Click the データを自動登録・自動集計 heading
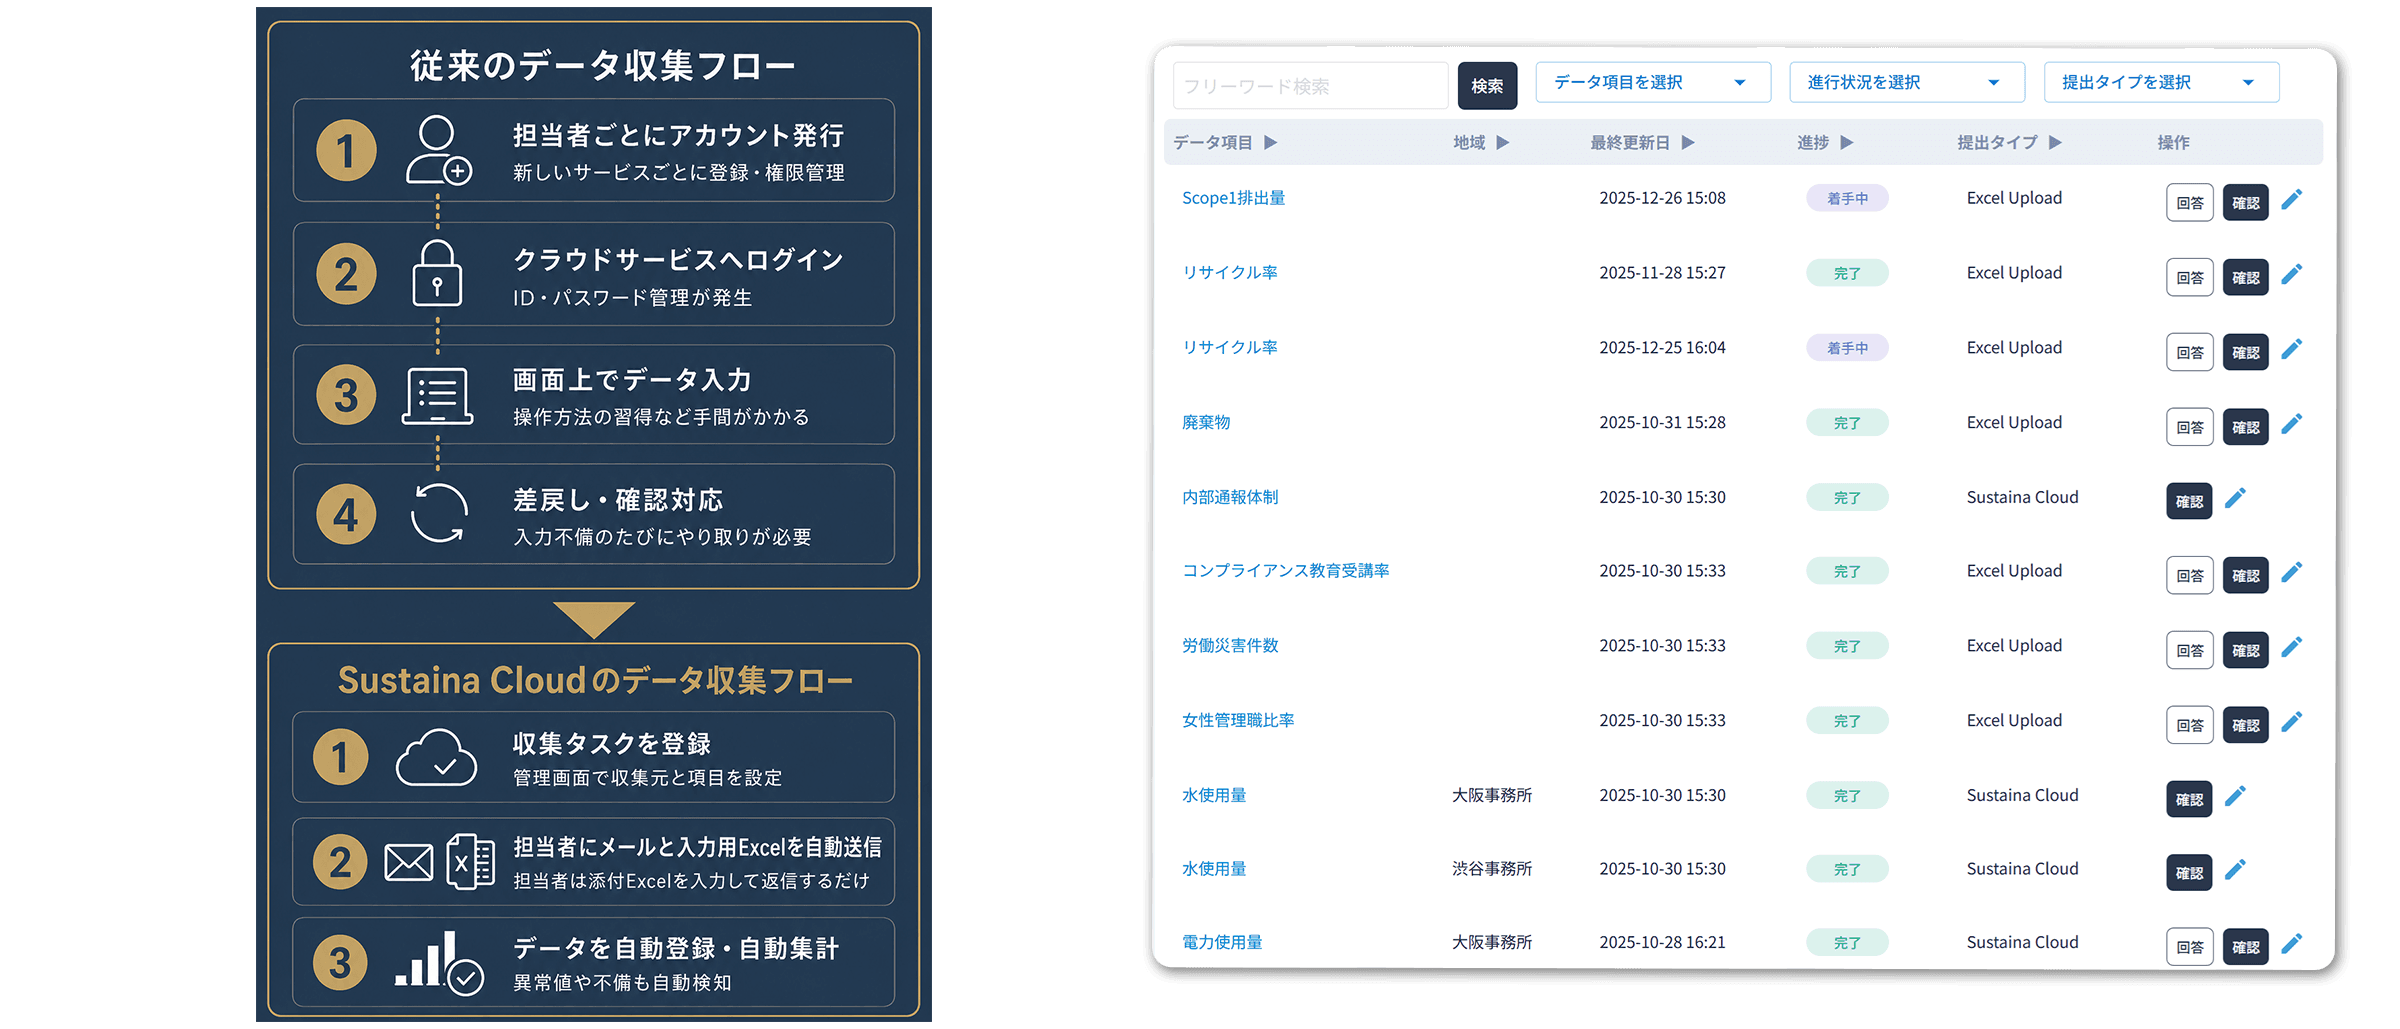2400x1029 pixels. pos(676,948)
